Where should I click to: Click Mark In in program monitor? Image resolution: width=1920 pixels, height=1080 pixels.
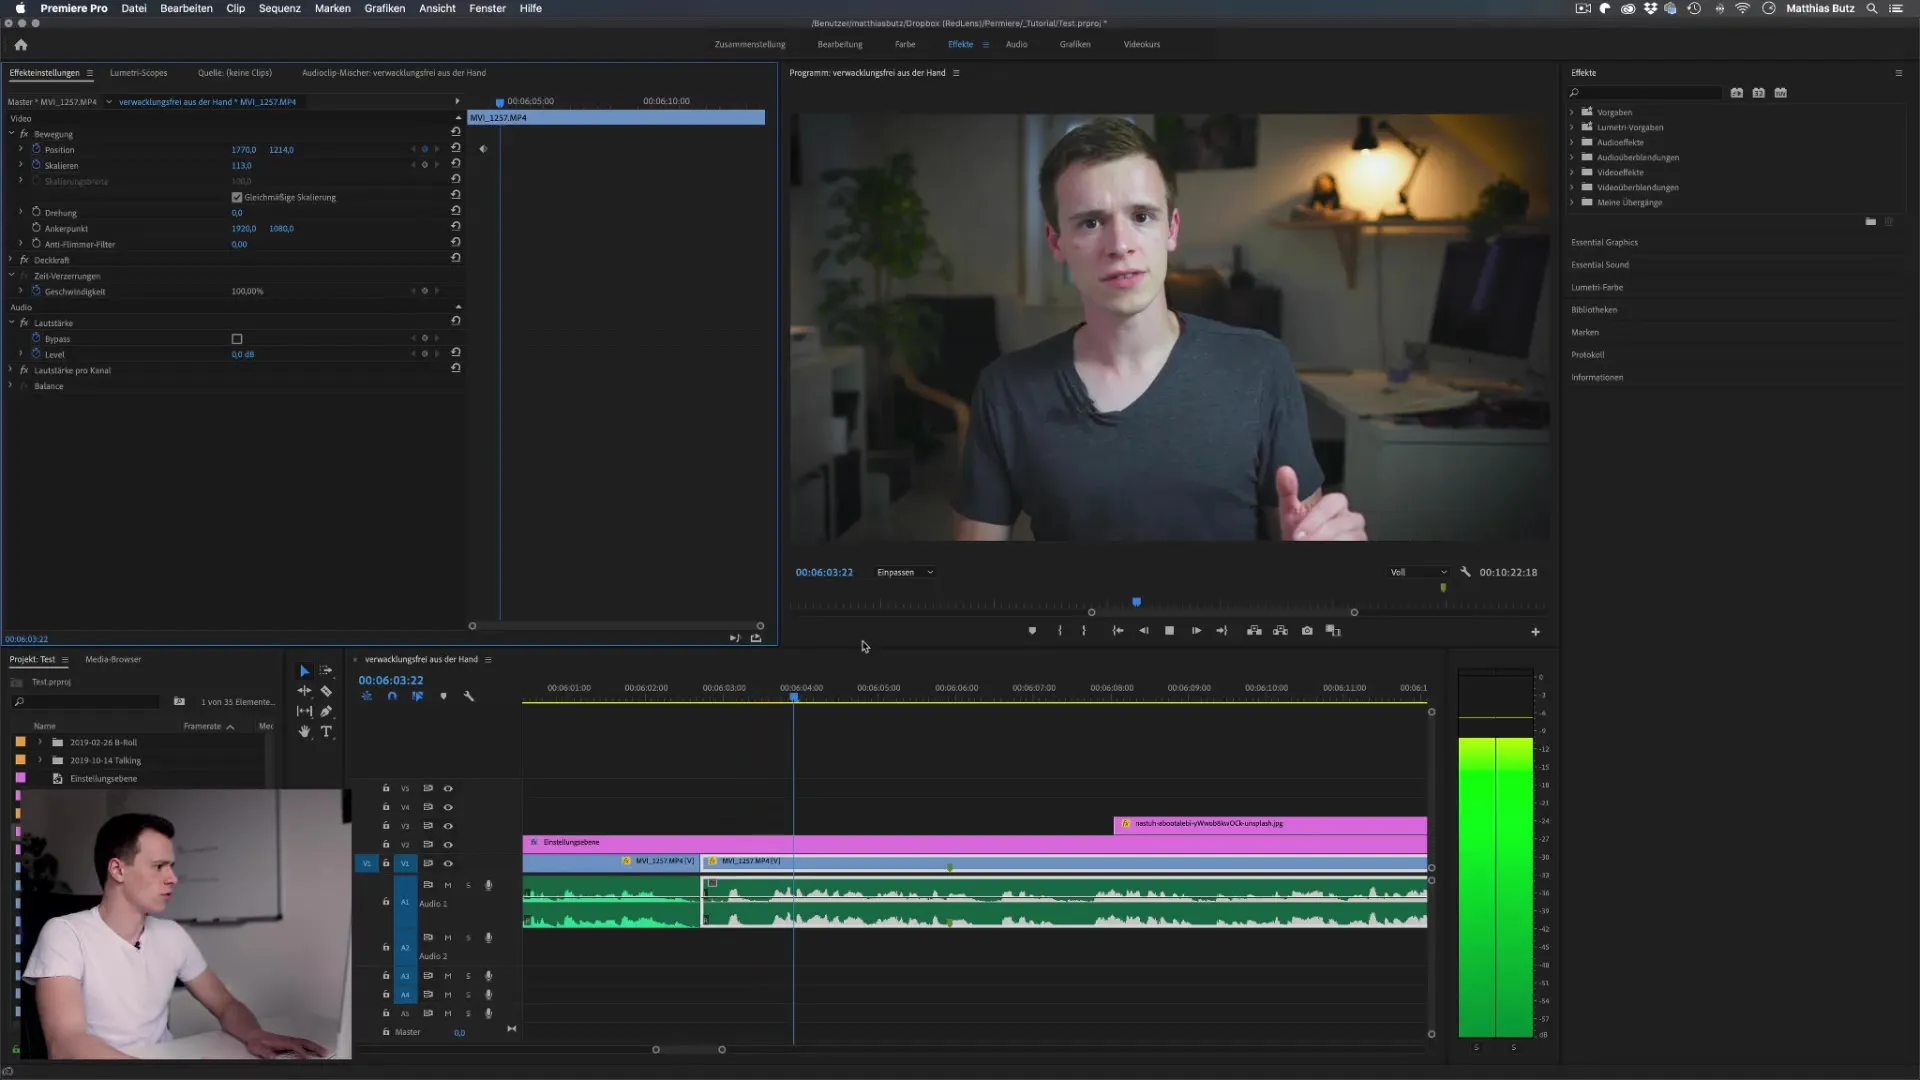[1060, 631]
